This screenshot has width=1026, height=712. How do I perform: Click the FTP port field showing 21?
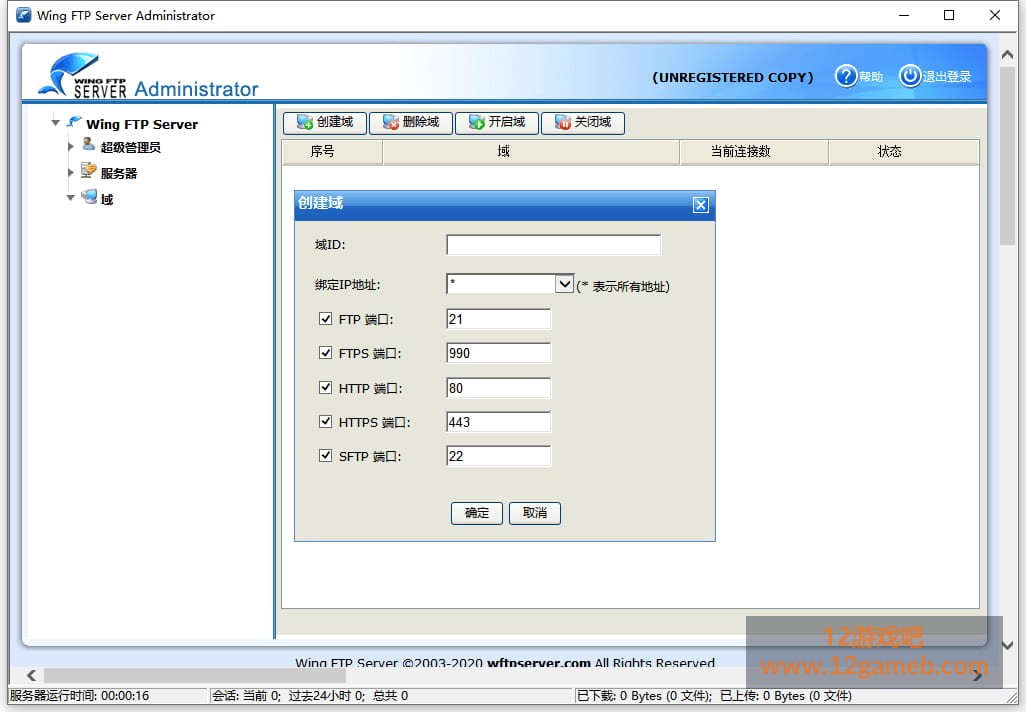[498, 319]
